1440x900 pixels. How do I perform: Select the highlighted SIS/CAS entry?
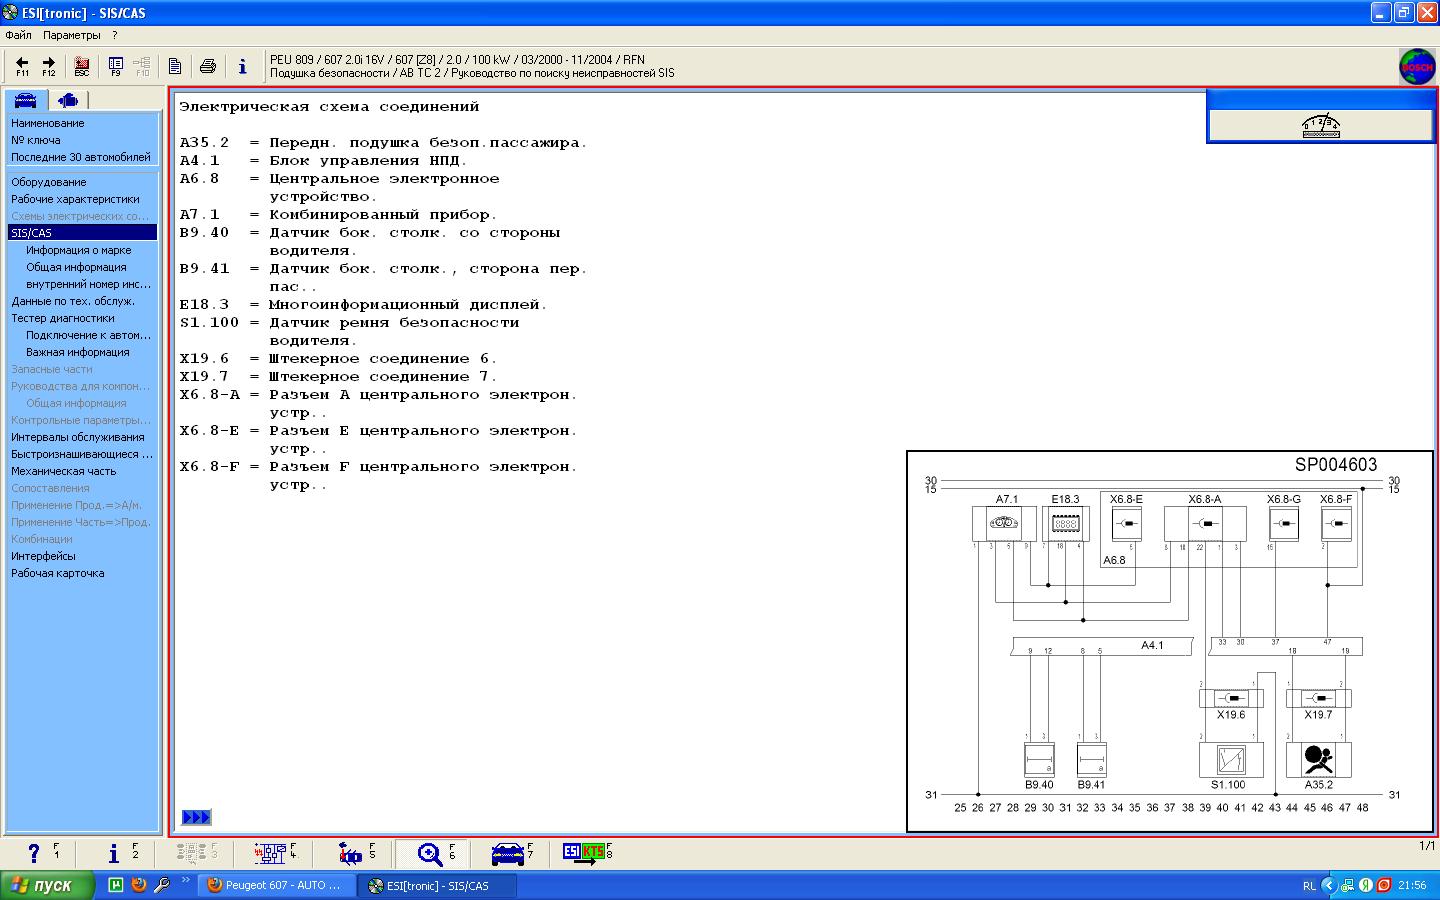click(82, 233)
